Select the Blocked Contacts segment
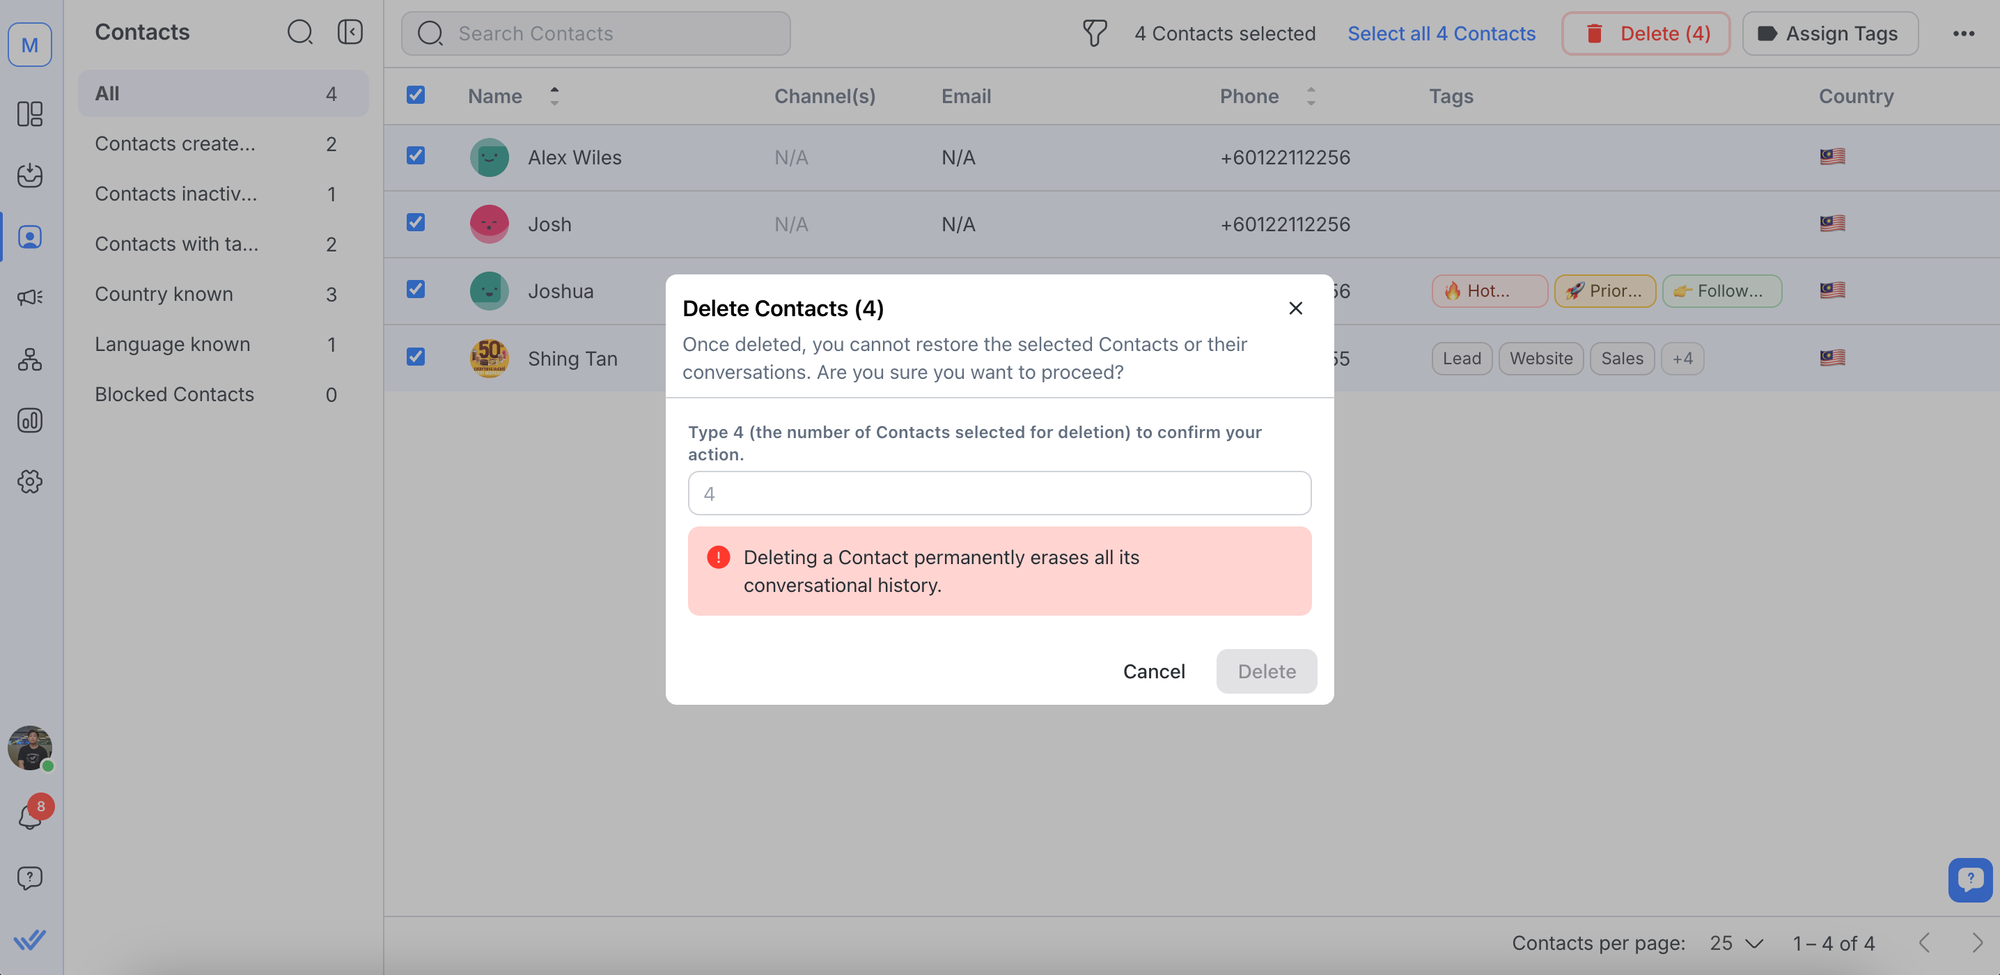Image resolution: width=2000 pixels, height=975 pixels. (x=174, y=394)
